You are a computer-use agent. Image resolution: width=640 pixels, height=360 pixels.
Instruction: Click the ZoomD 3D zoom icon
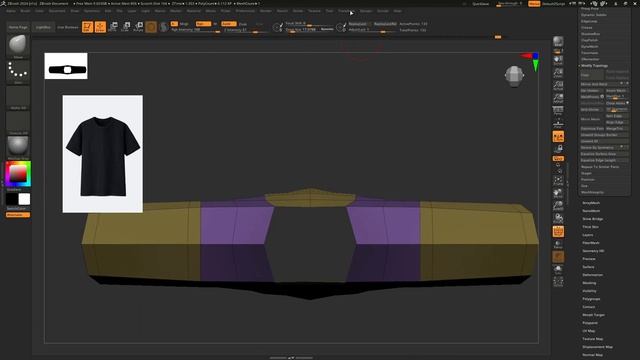coord(558,206)
